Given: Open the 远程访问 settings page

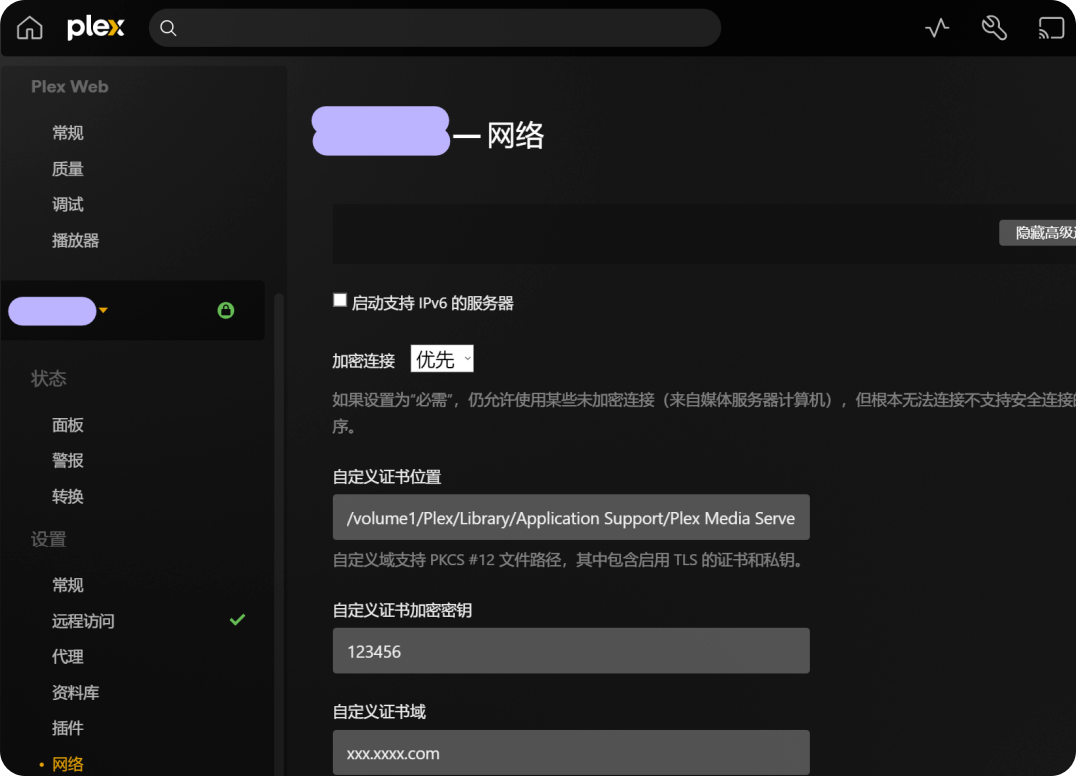Looking at the screenshot, I should pos(83,621).
